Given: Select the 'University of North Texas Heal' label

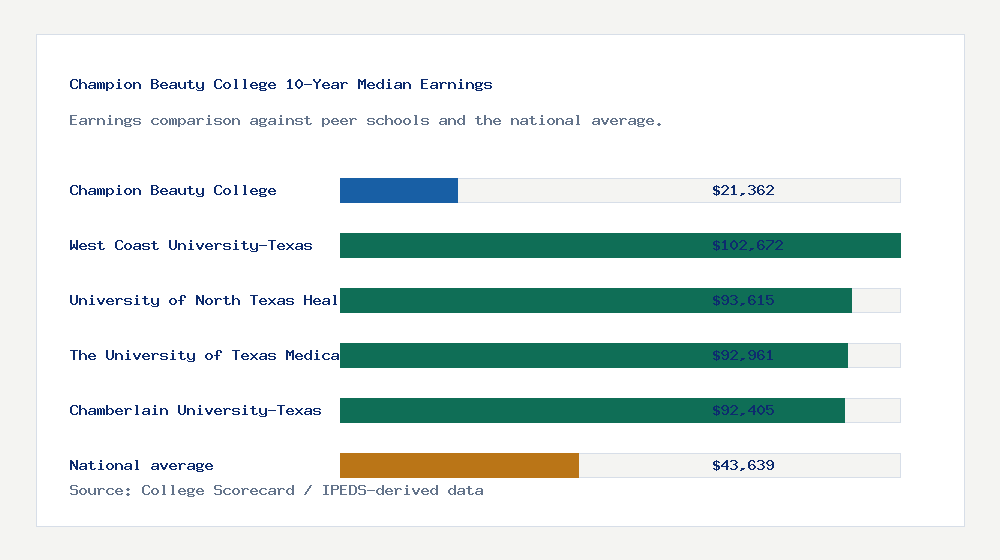Looking at the screenshot, I should [203, 300].
